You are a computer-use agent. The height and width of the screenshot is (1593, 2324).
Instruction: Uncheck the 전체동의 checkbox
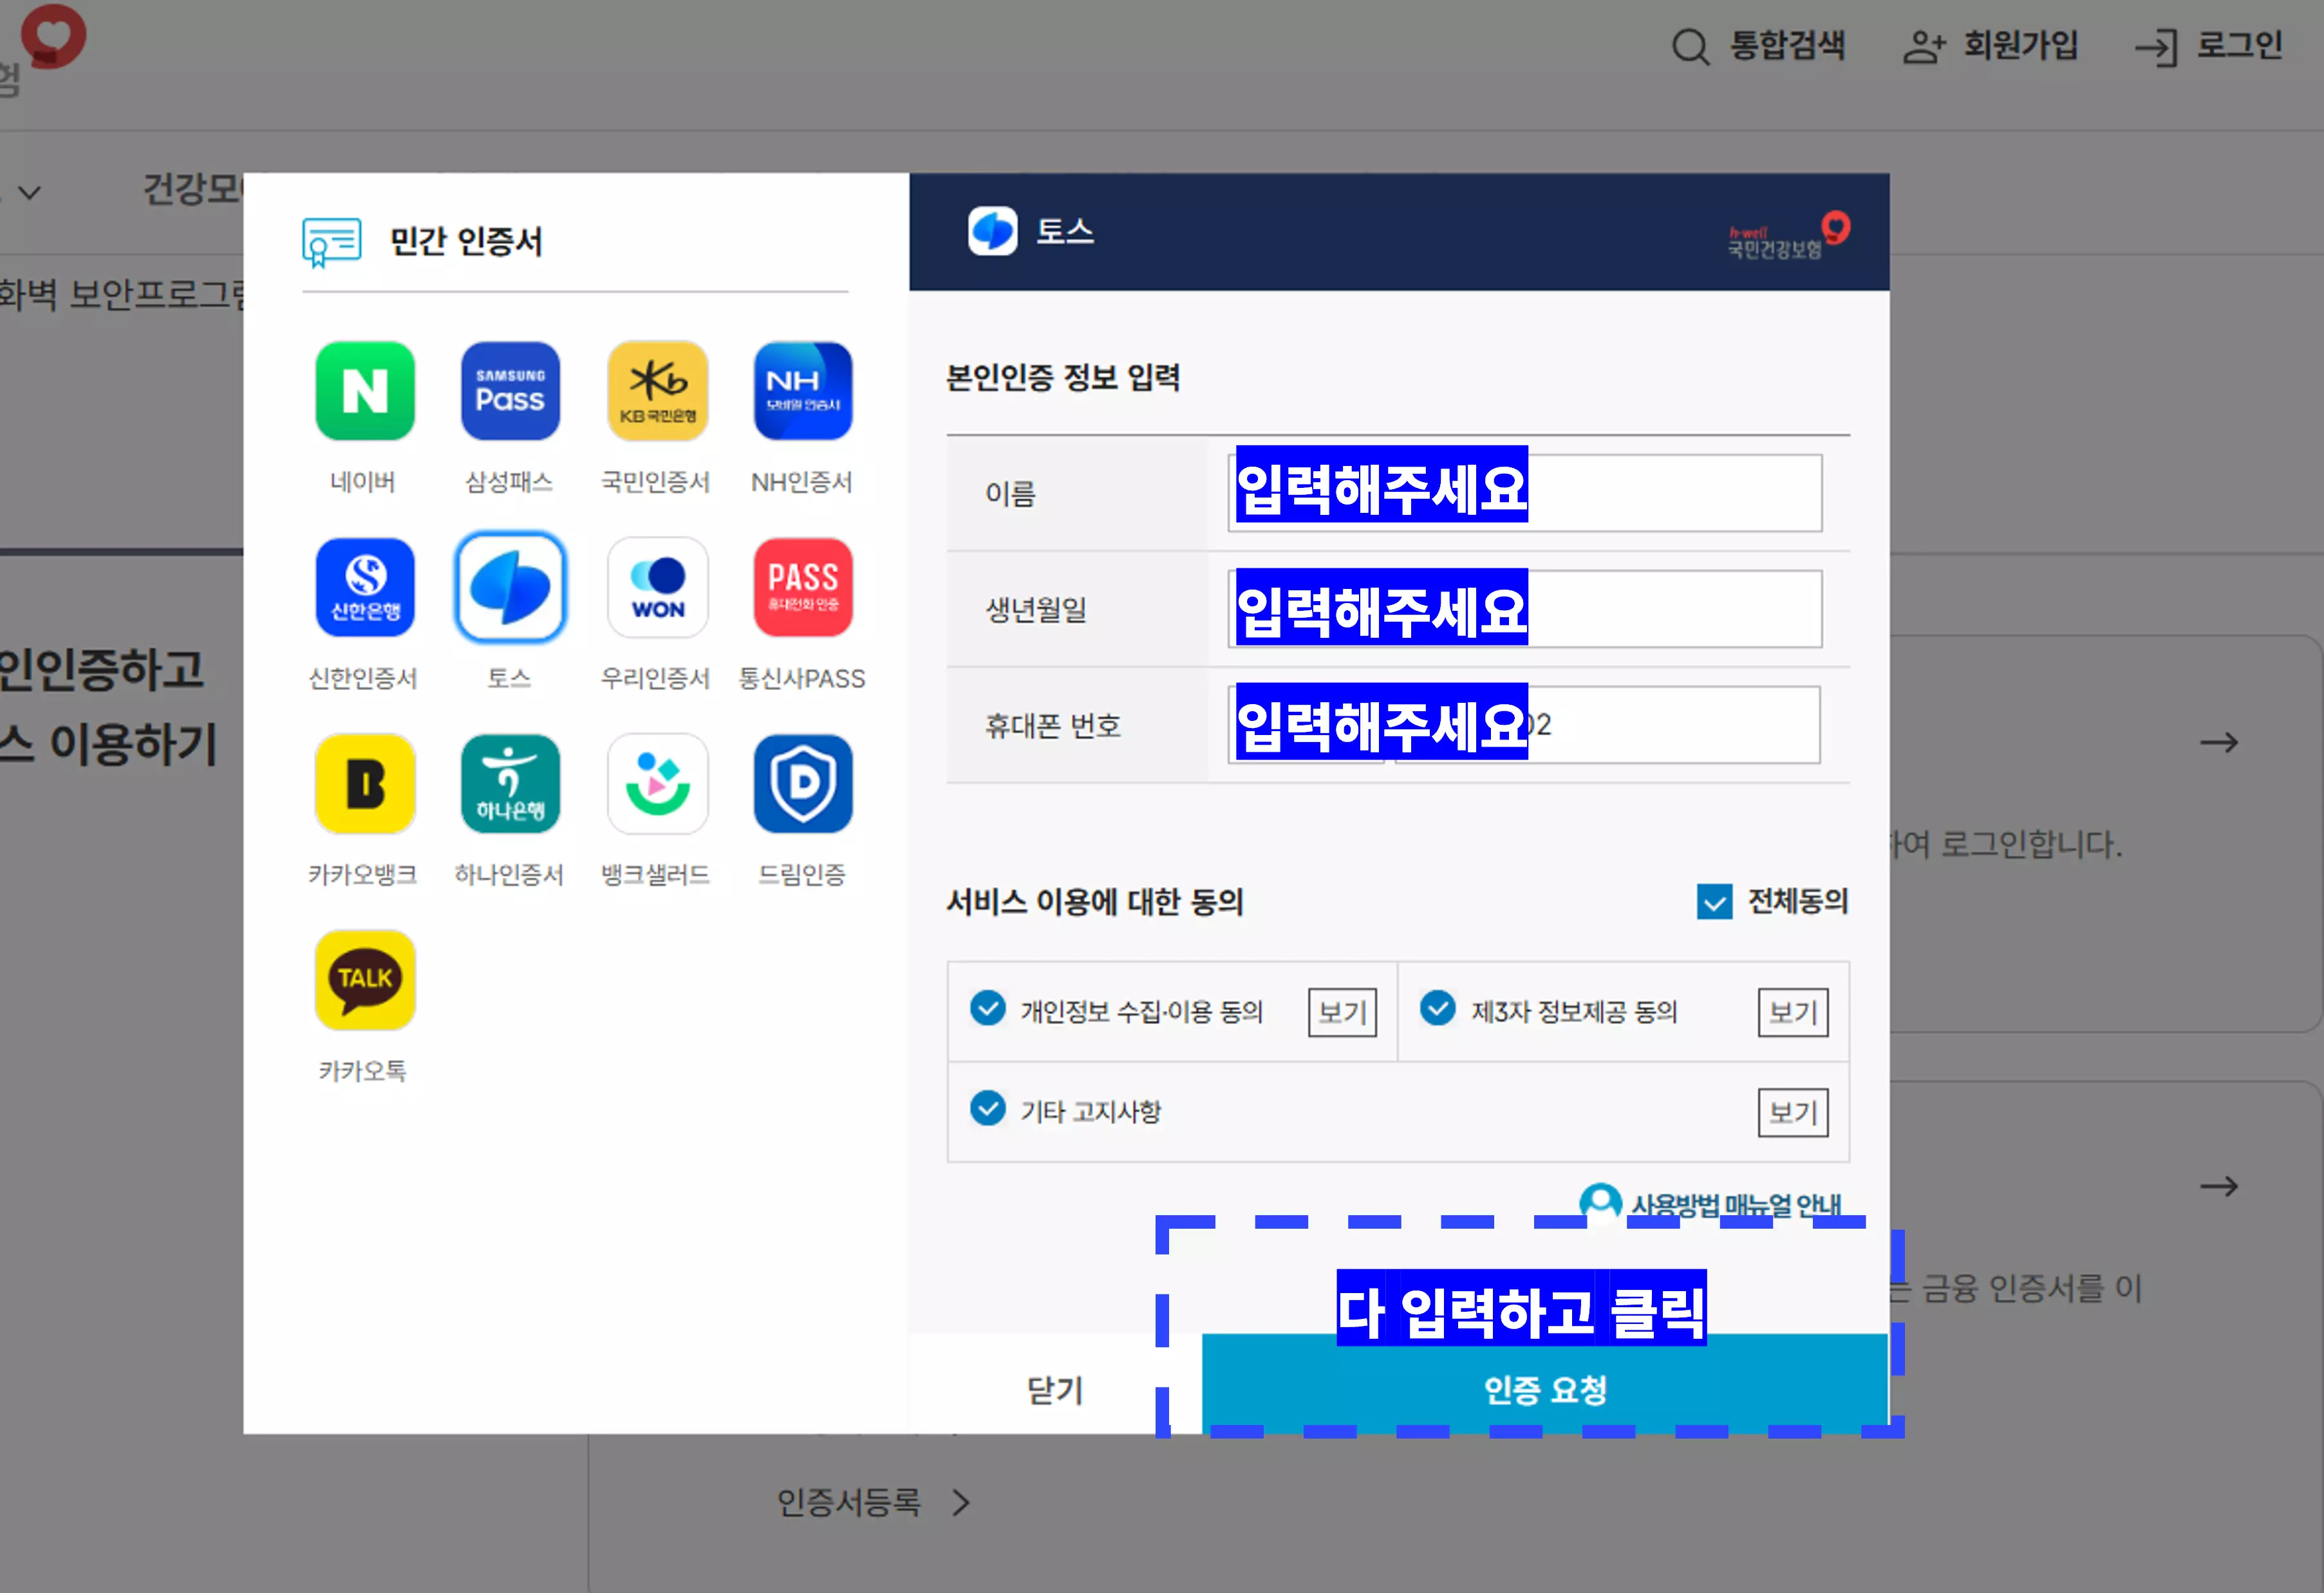pyautogui.click(x=1714, y=902)
